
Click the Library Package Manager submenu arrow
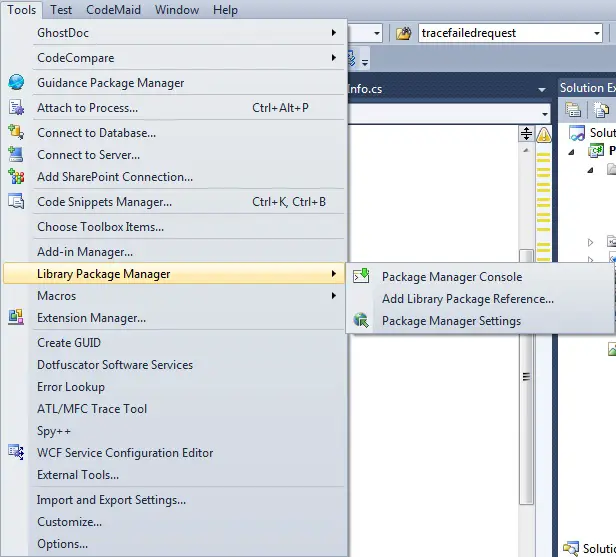coord(334,273)
